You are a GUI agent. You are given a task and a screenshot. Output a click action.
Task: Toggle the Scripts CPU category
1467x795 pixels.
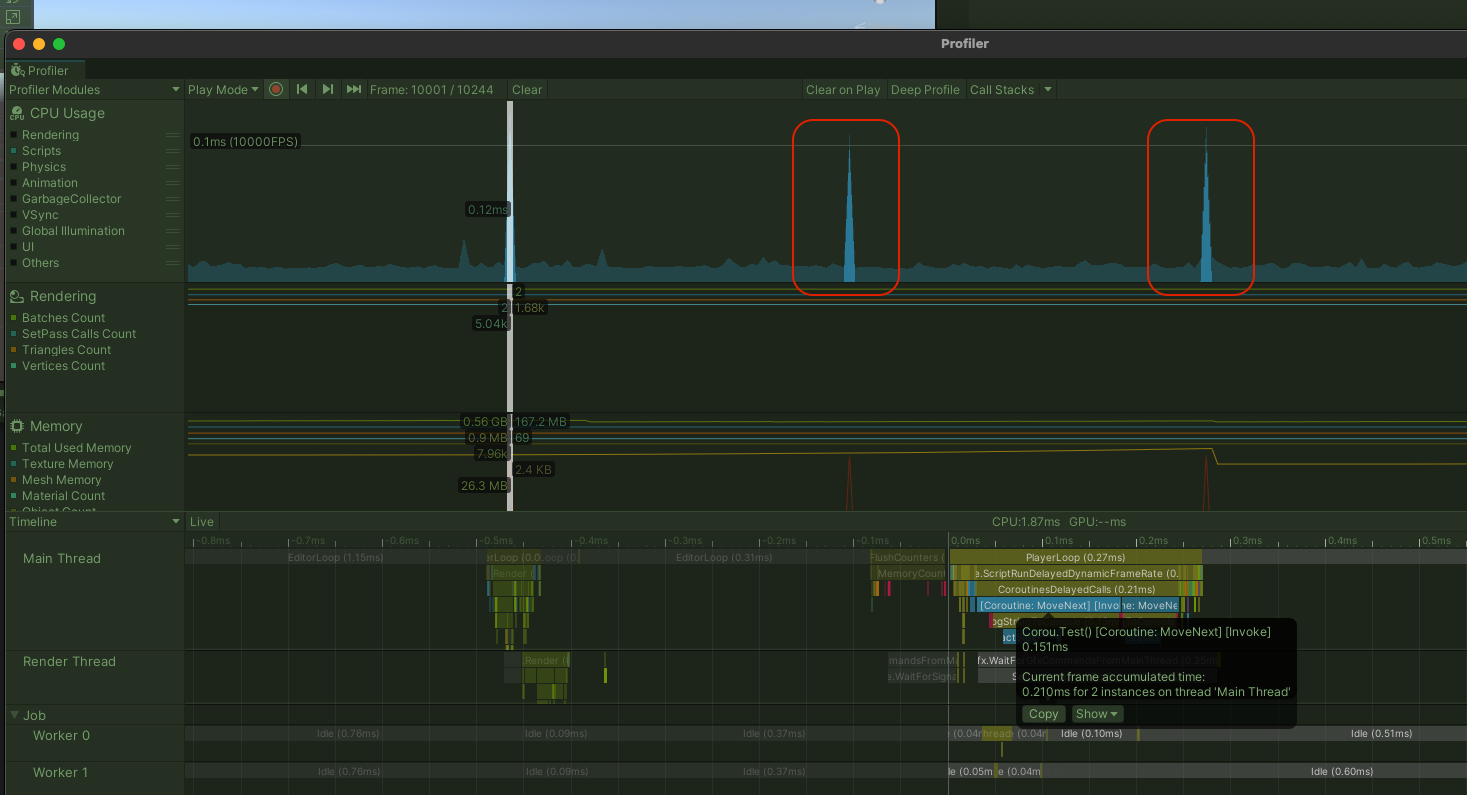[x=14, y=151]
